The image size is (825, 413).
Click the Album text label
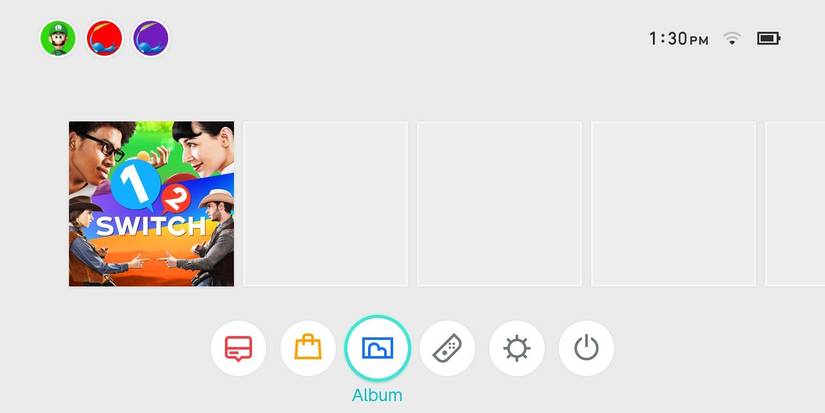377,395
